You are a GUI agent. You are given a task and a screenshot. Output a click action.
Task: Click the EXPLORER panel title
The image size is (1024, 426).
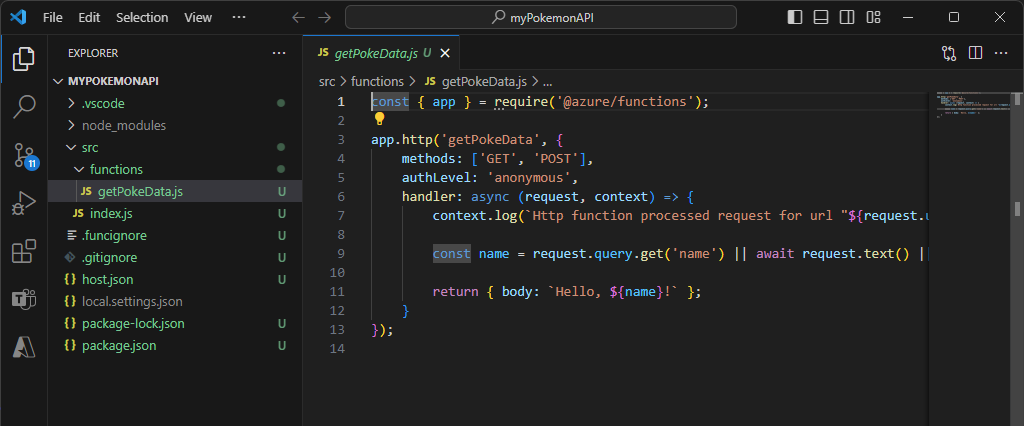pyautogui.click(x=93, y=54)
